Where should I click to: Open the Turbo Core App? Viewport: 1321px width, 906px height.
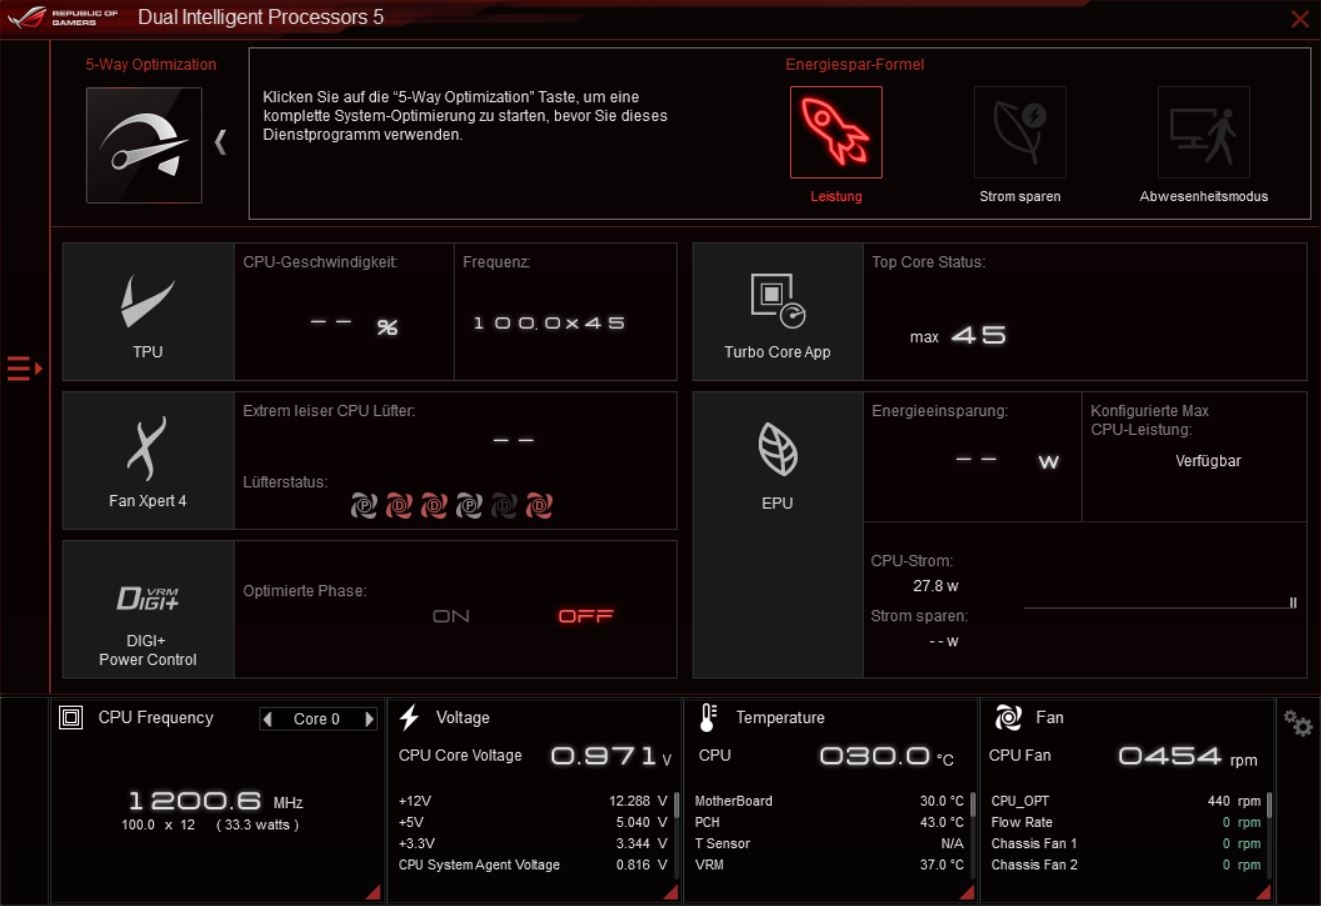(778, 312)
